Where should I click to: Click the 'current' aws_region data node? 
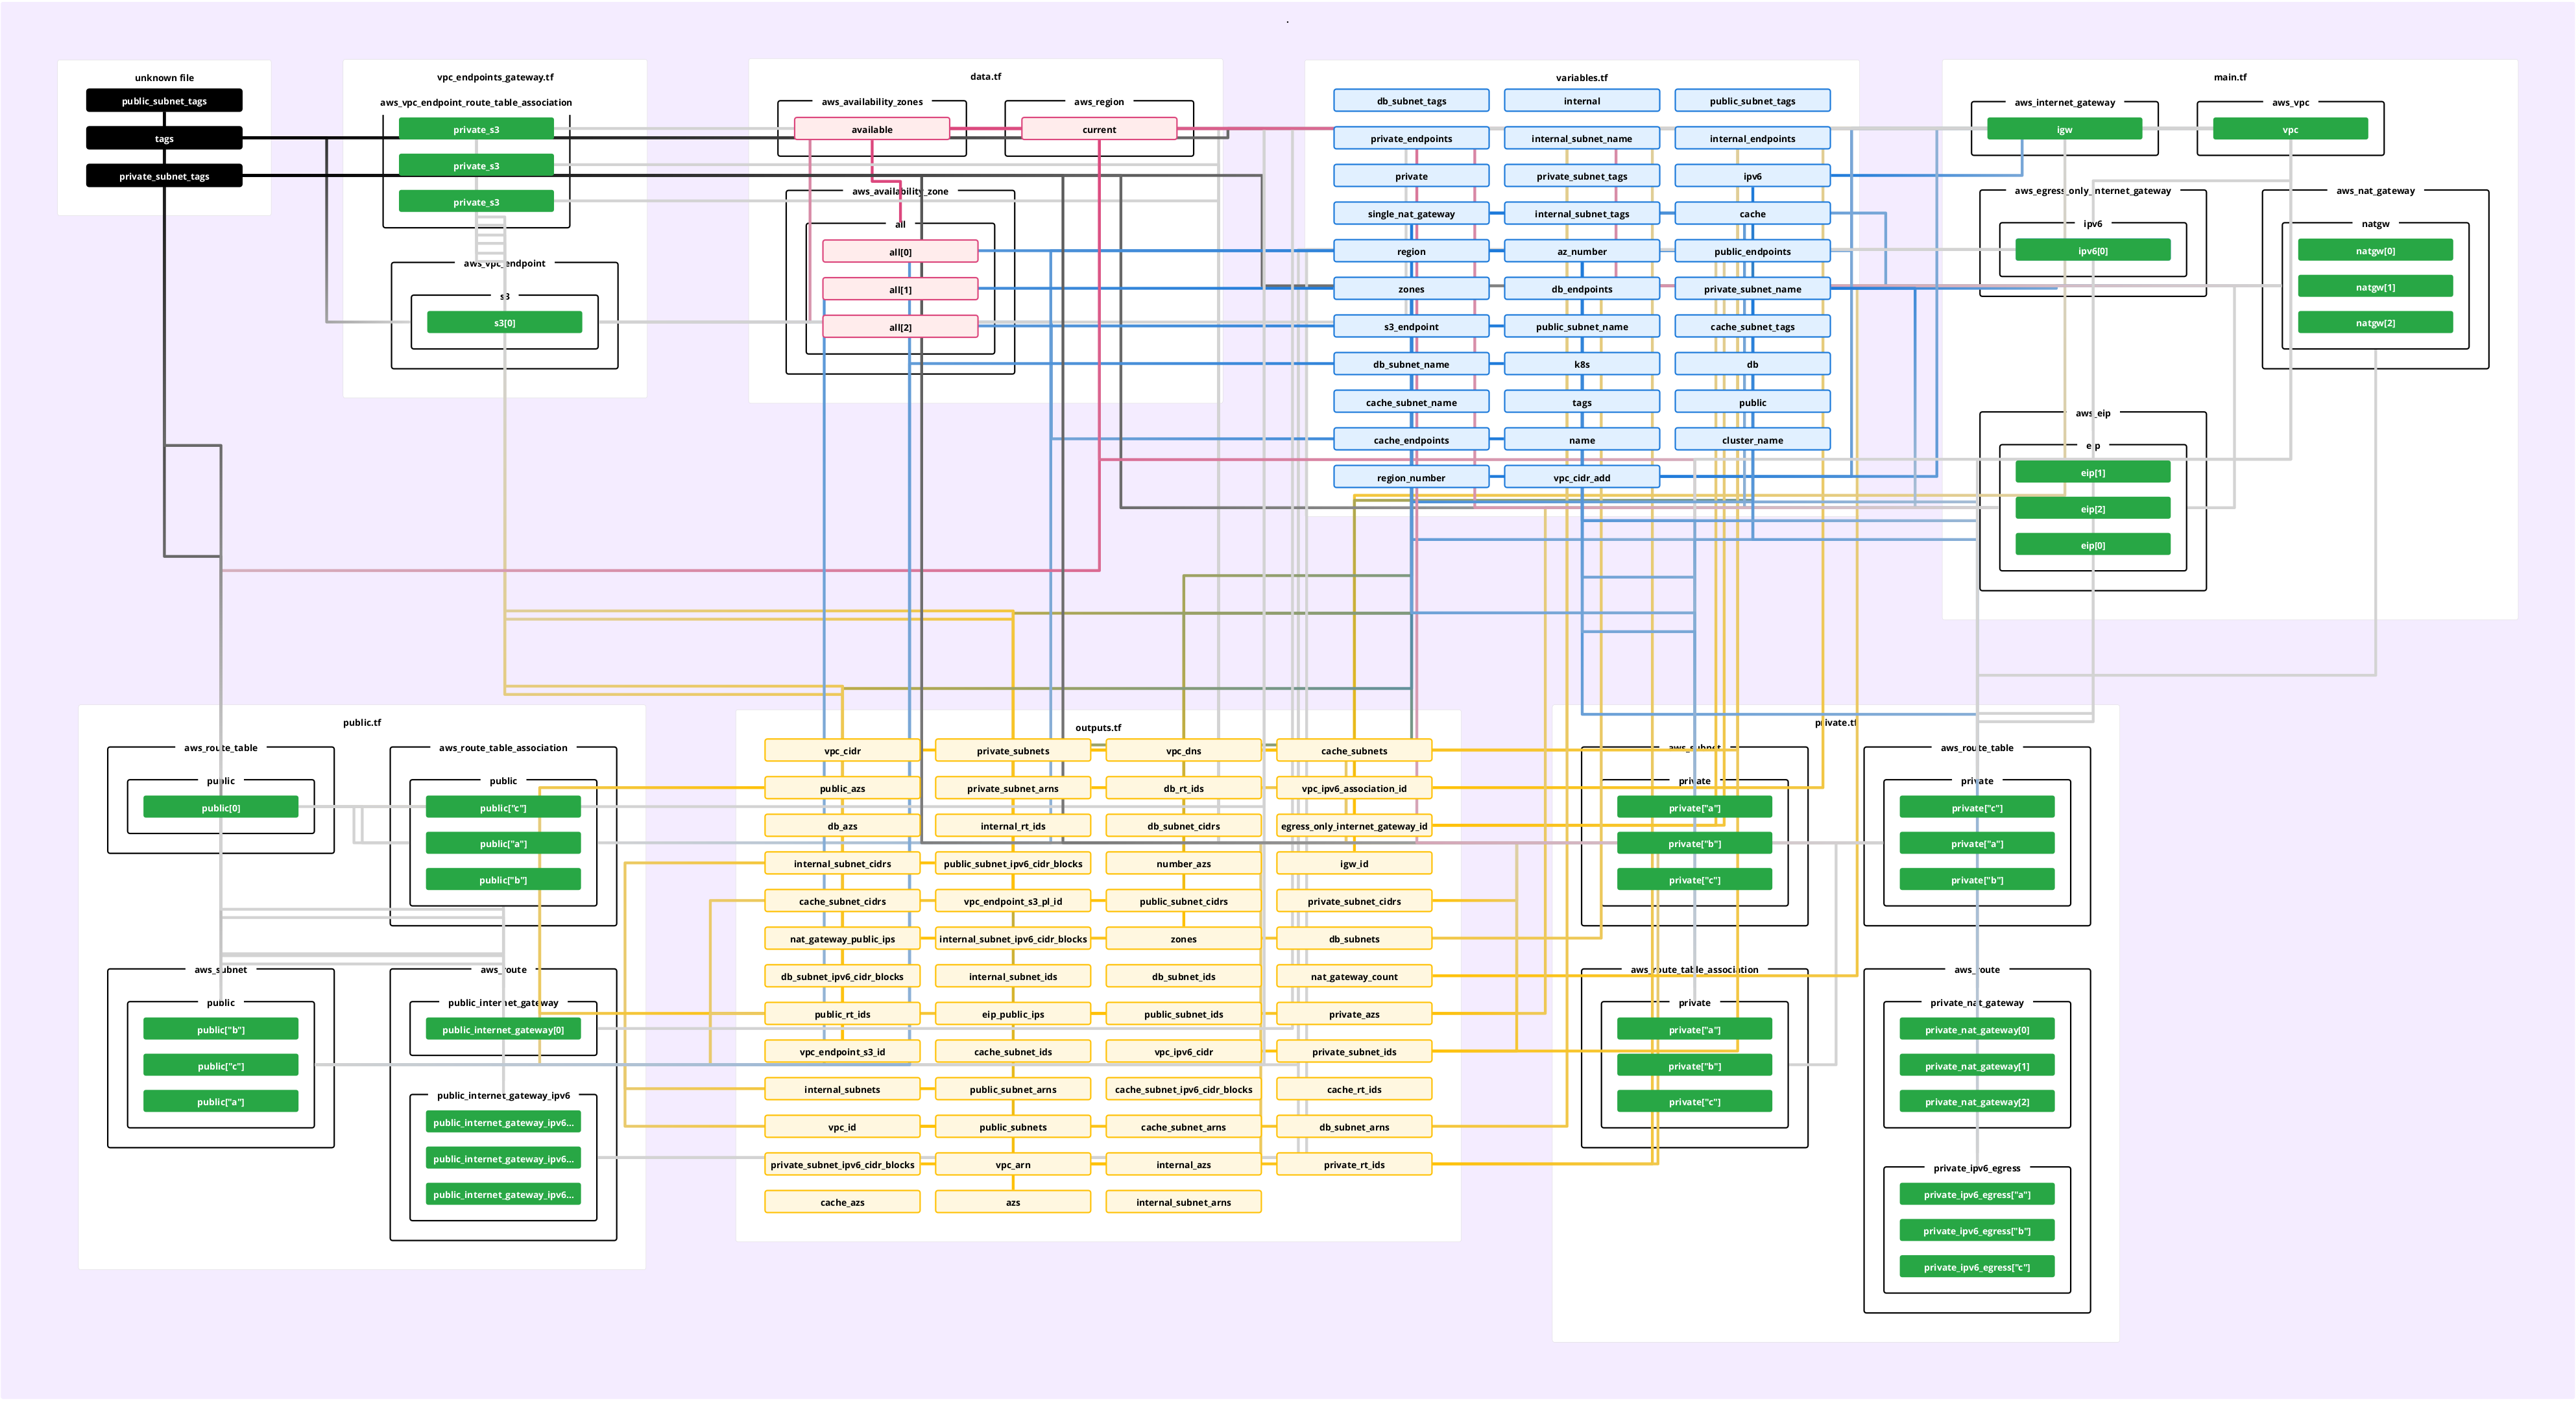click(1099, 130)
